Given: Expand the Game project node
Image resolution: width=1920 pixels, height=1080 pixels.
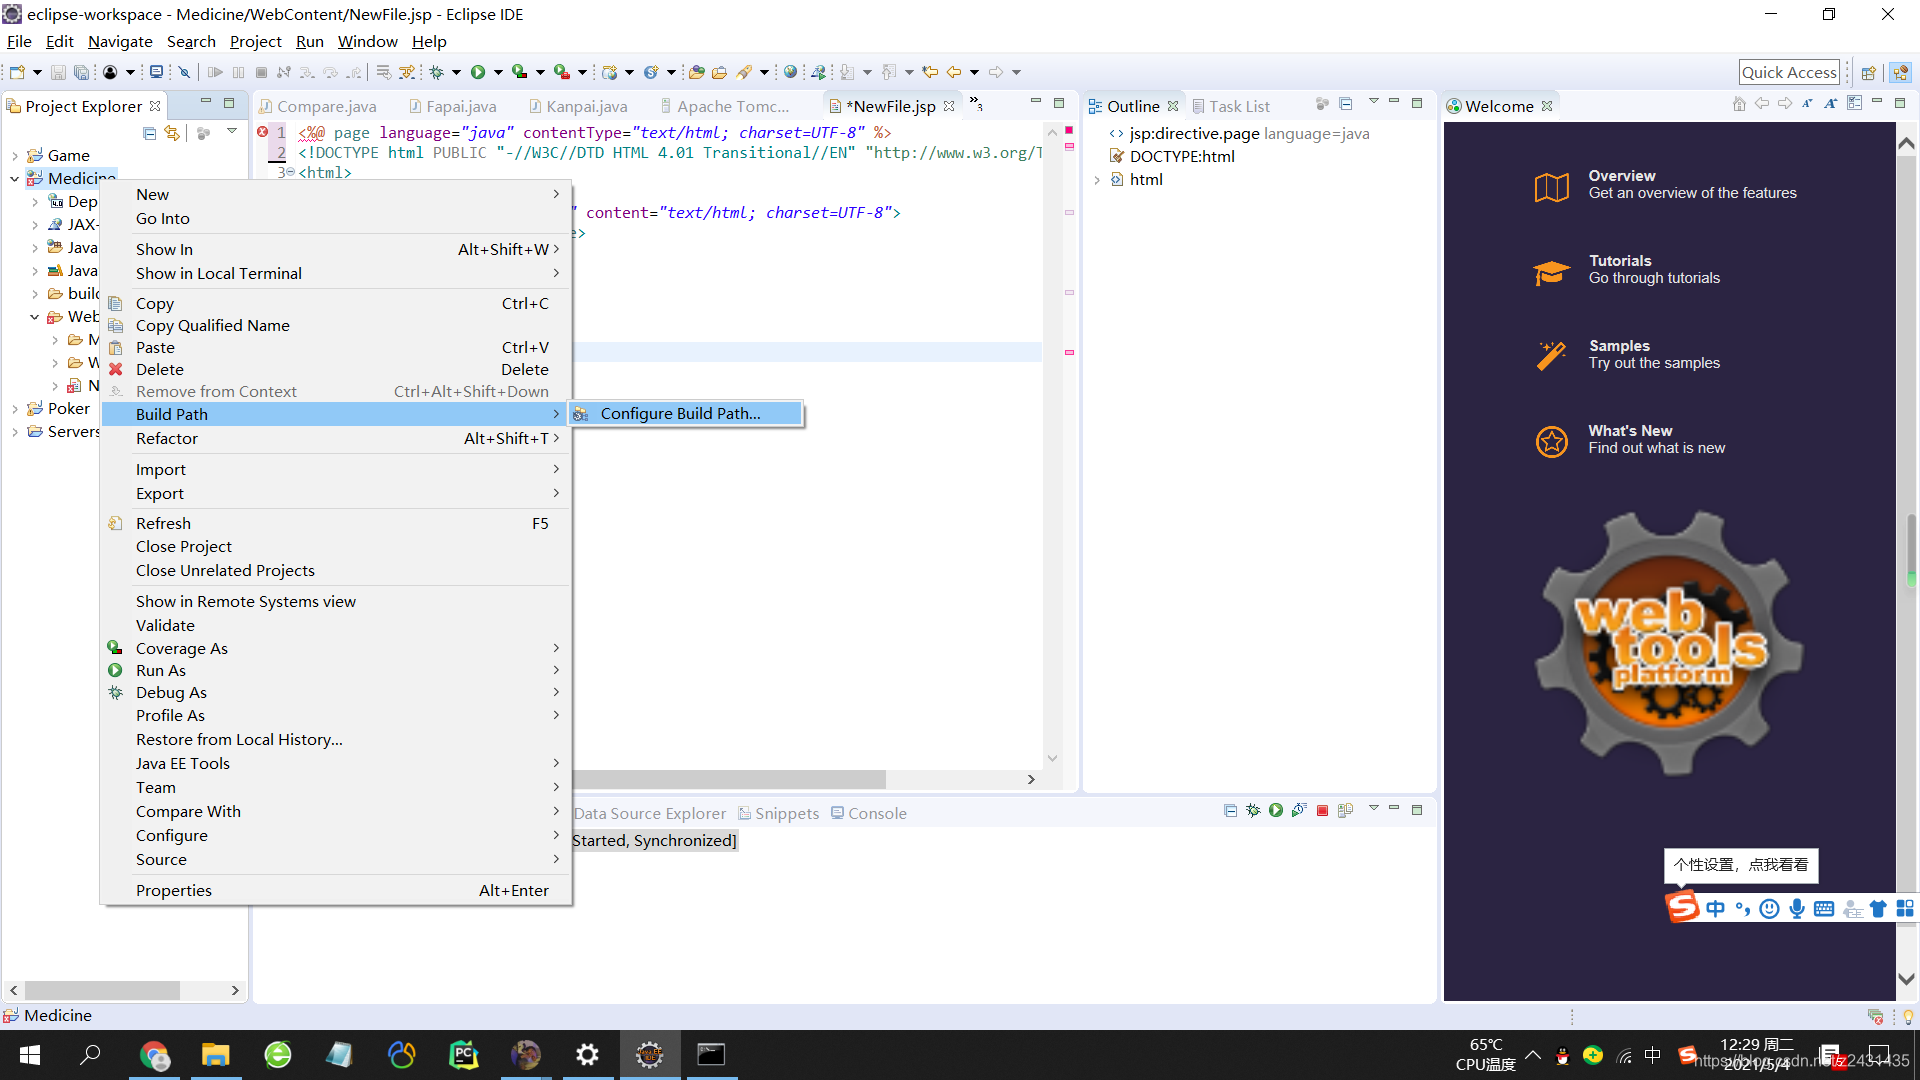Looking at the screenshot, I should (15, 156).
